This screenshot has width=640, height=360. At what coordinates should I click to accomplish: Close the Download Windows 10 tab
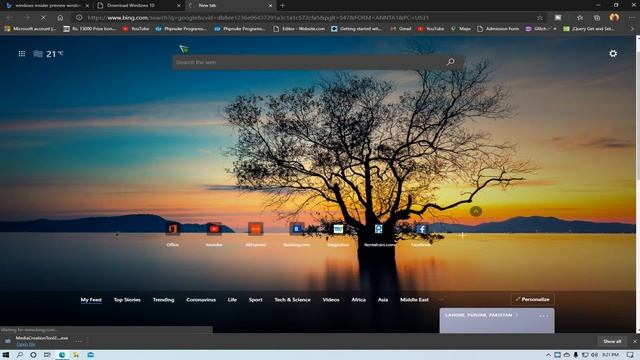[x=178, y=6]
